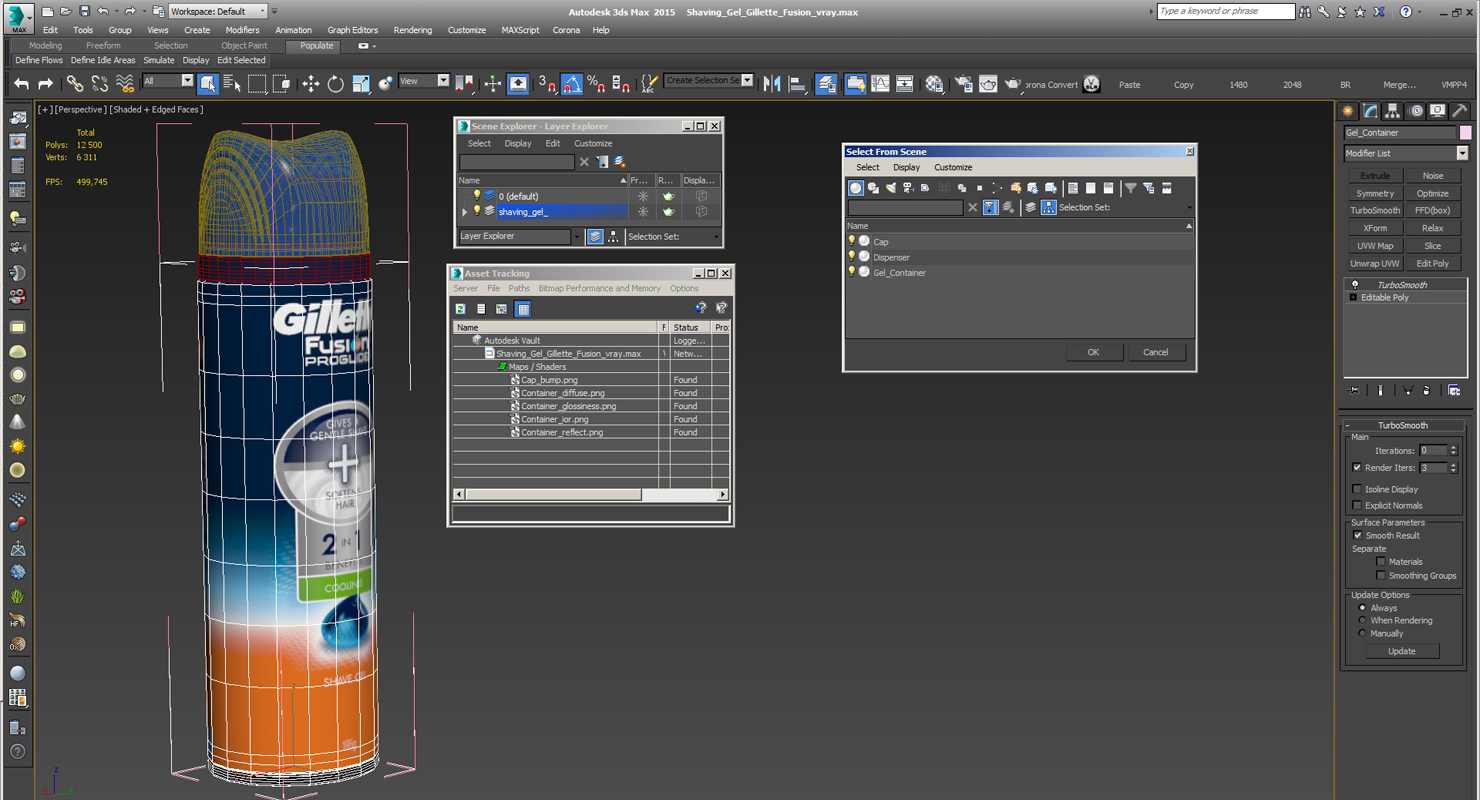The width and height of the screenshot is (1480, 800).
Task: Switch to the Hierarchy command panel tab
Action: (x=1393, y=111)
